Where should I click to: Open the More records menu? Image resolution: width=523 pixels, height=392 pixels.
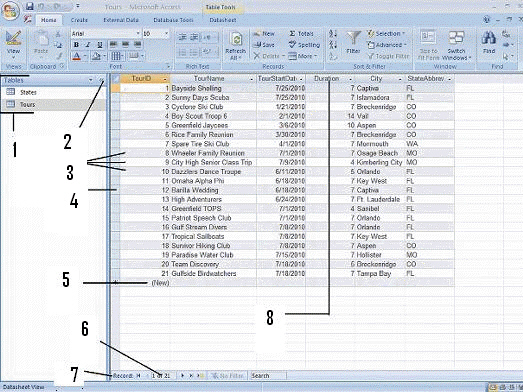[x=302, y=56]
